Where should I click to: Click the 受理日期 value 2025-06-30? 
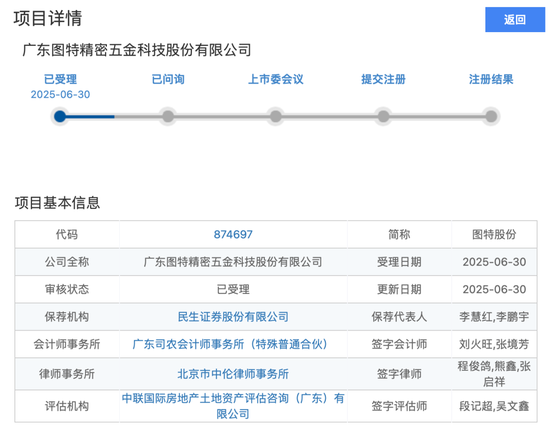(494, 262)
